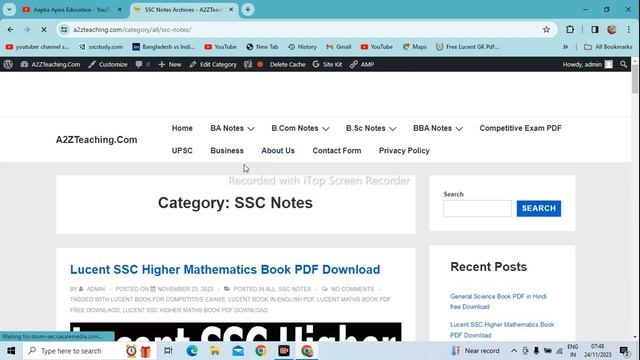Open A2ZTeaching.Com dashboard in admin bar

[51, 64]
